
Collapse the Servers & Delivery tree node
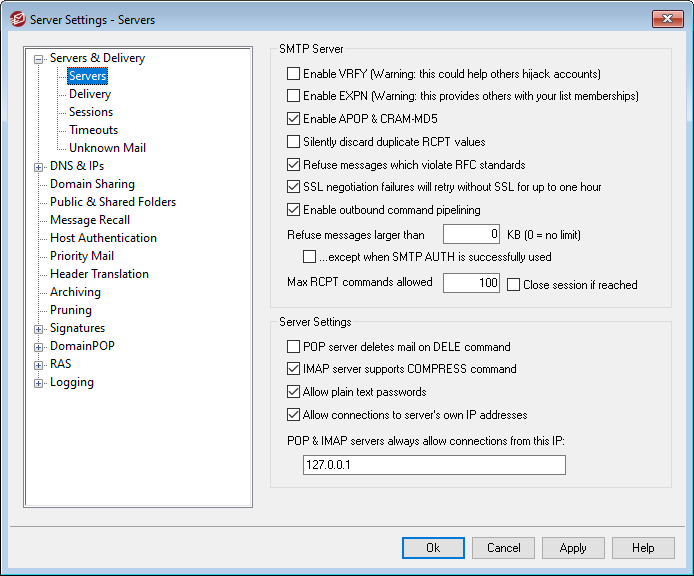pyautogui.click(x=39, y=59)
